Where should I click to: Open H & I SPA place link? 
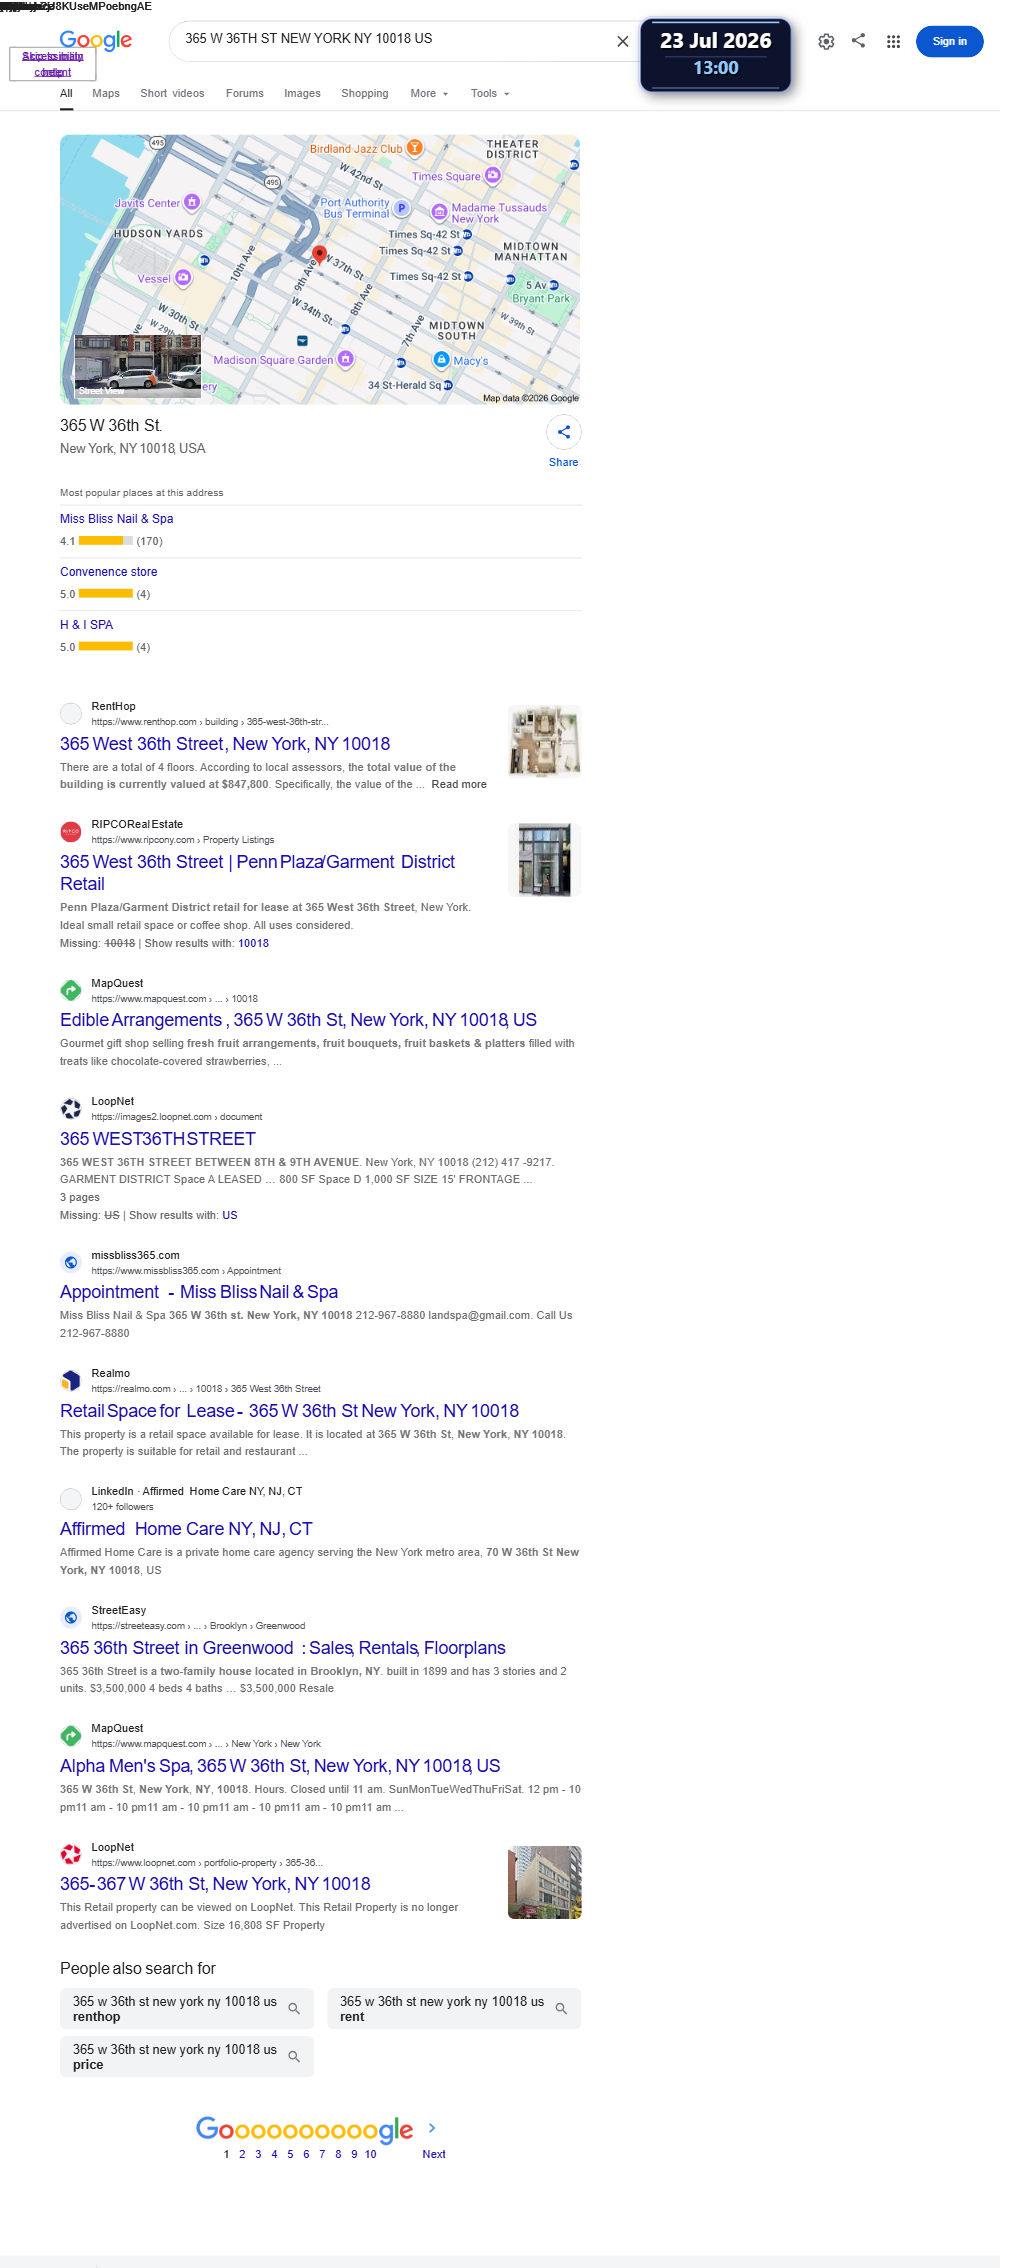86,624
